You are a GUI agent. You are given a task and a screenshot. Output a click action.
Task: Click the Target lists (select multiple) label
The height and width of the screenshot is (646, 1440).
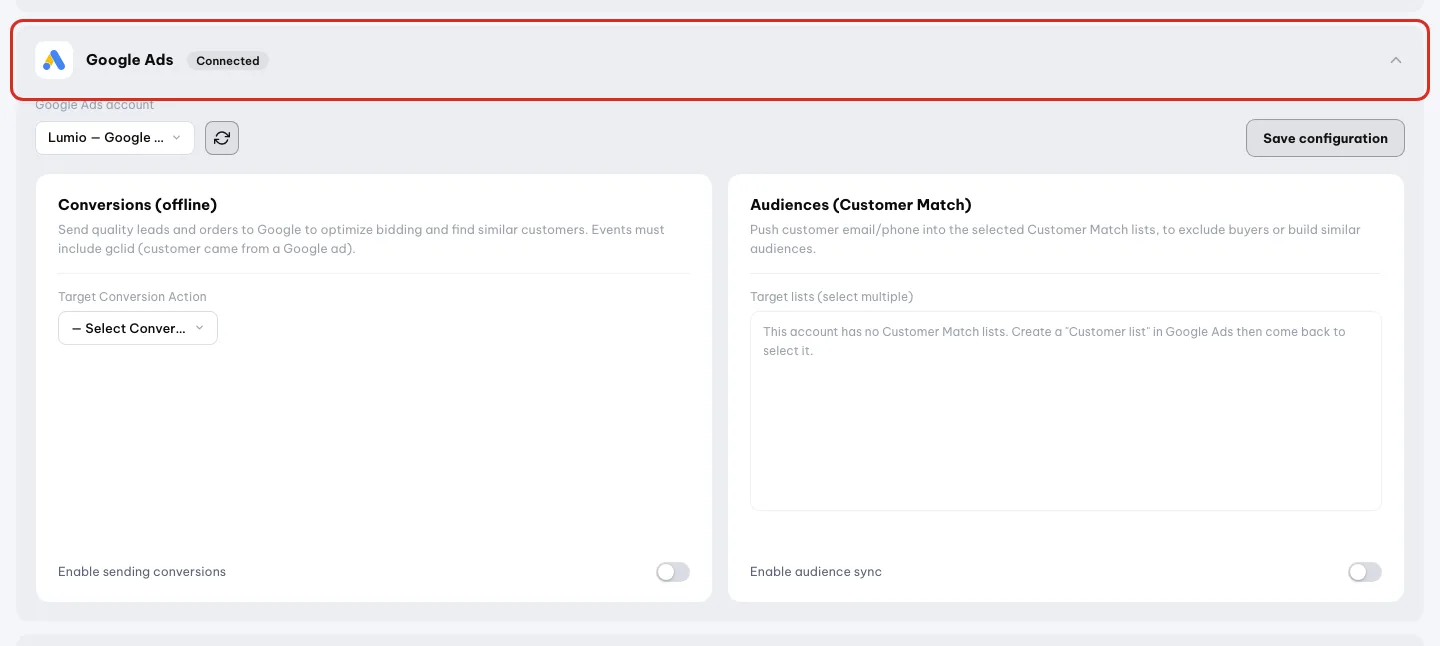pos(832,297)
